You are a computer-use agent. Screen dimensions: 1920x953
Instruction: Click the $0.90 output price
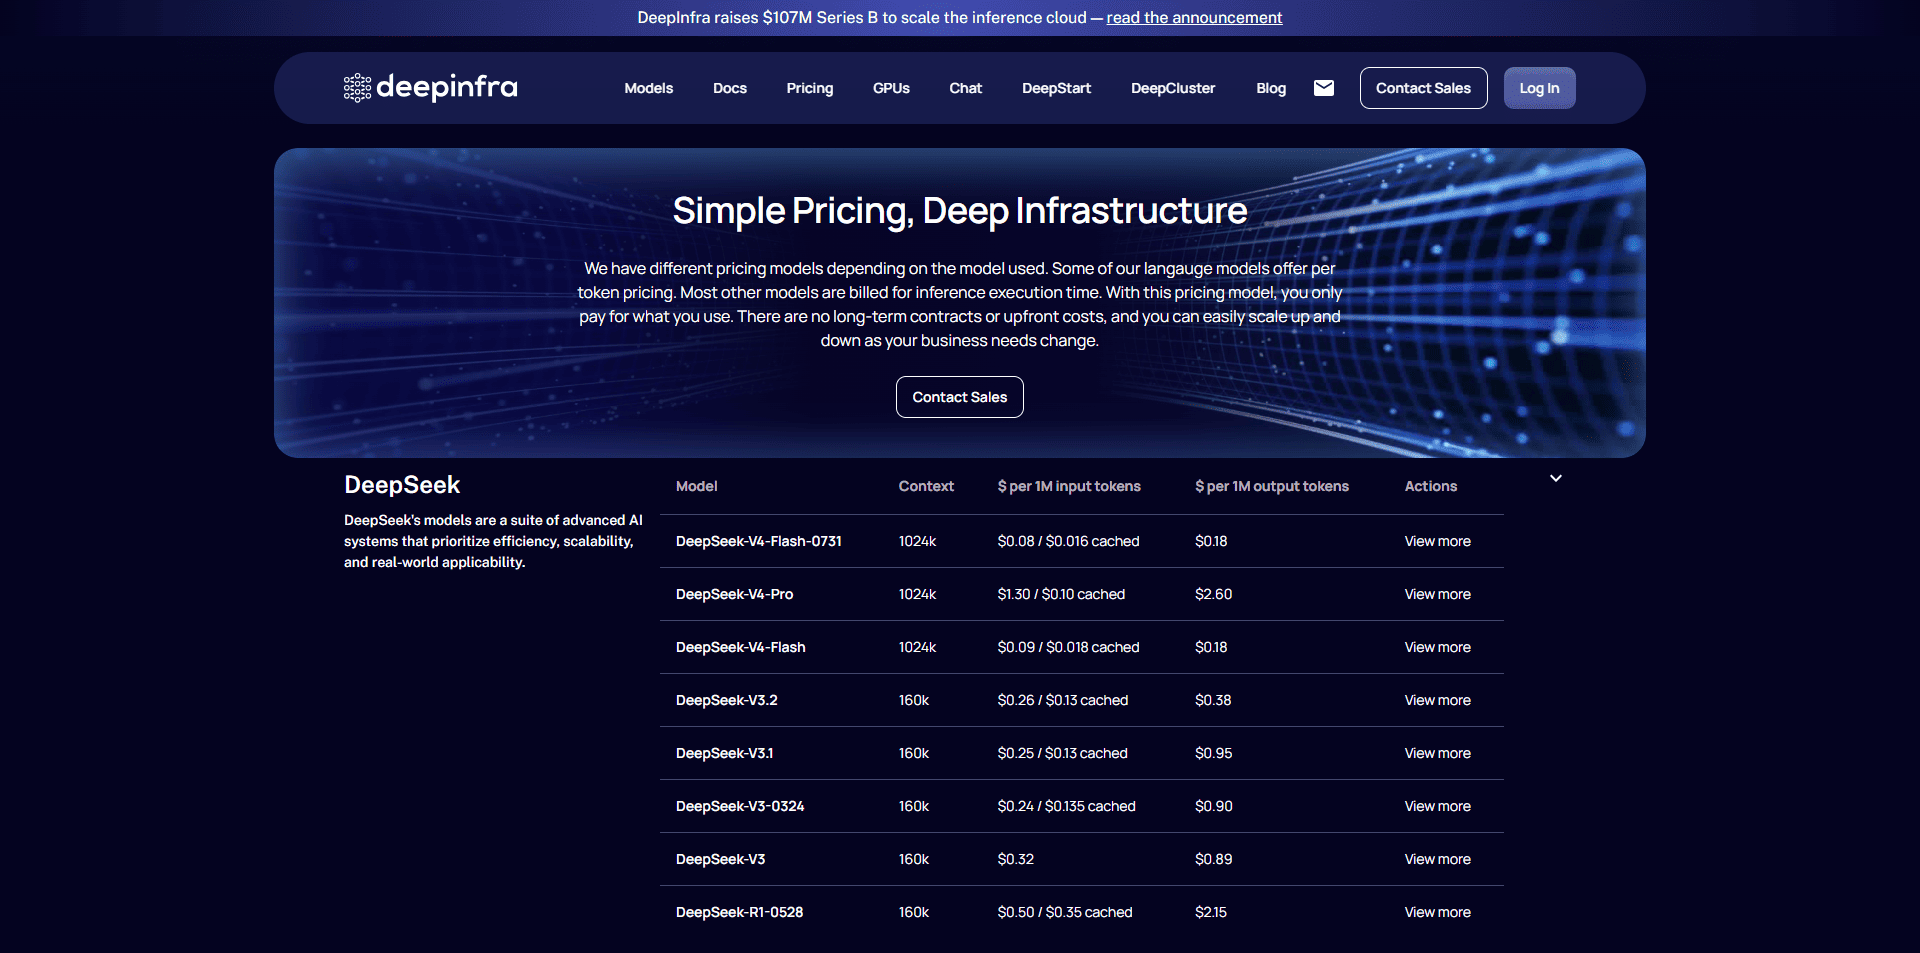1214,806
